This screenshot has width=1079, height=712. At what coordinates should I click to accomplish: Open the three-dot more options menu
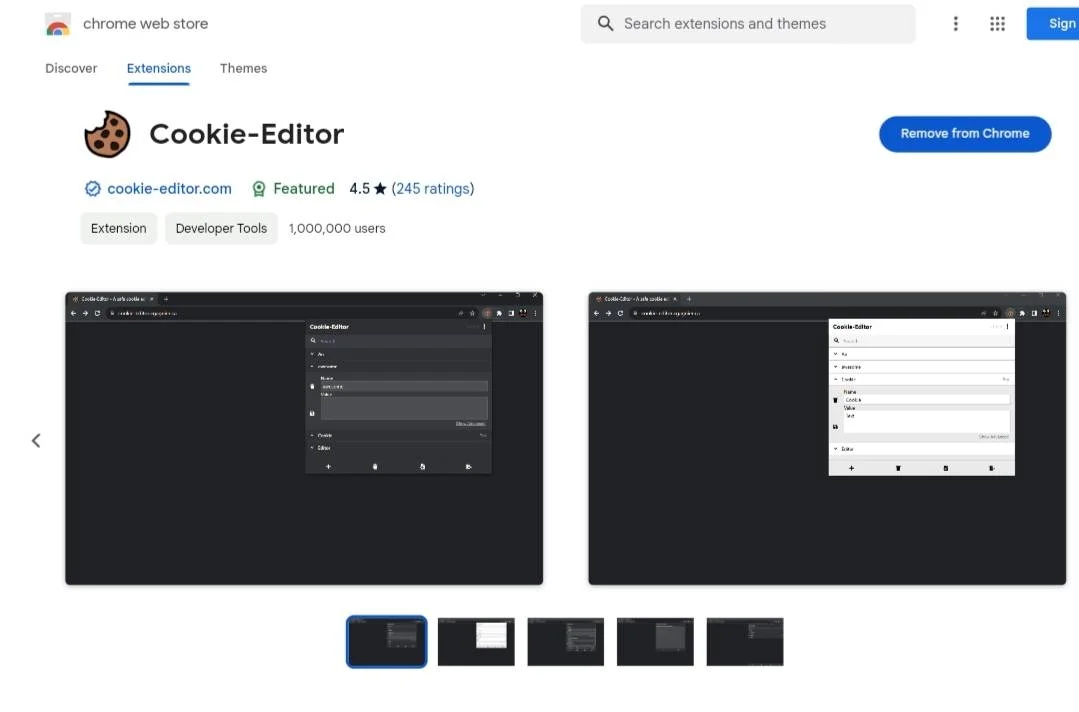(x=955, y=24)
